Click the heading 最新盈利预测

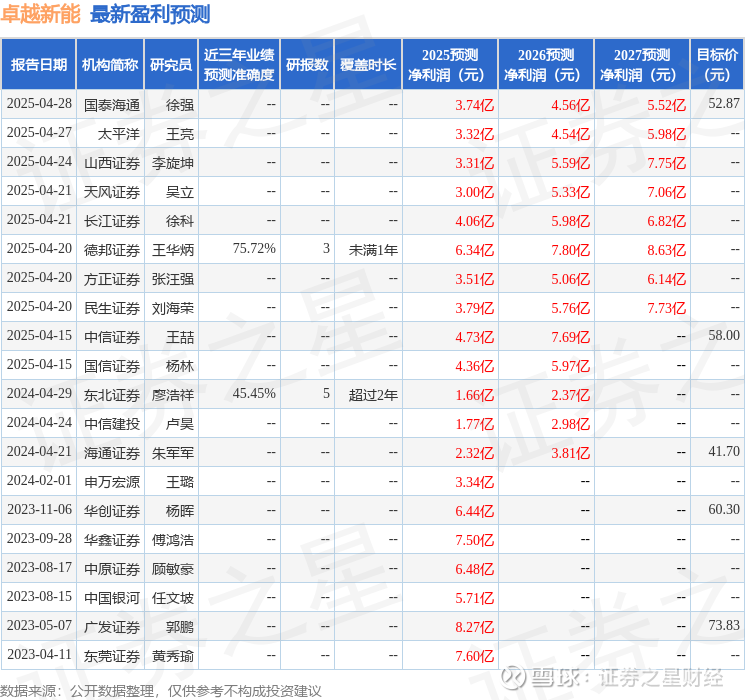150,14
